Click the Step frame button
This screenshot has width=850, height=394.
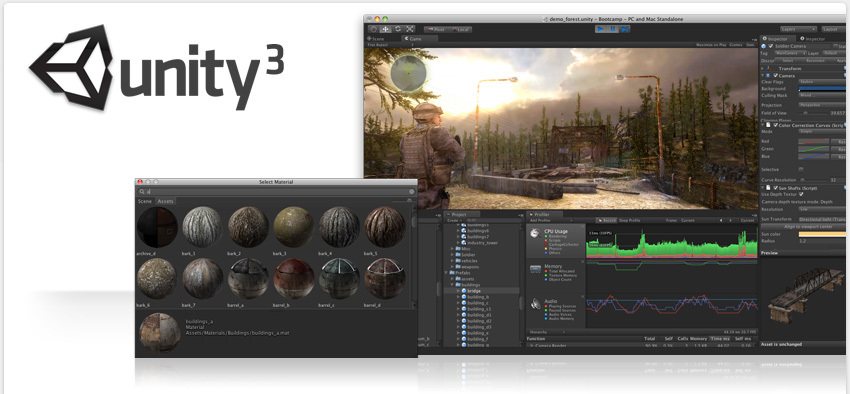point(624,29)
